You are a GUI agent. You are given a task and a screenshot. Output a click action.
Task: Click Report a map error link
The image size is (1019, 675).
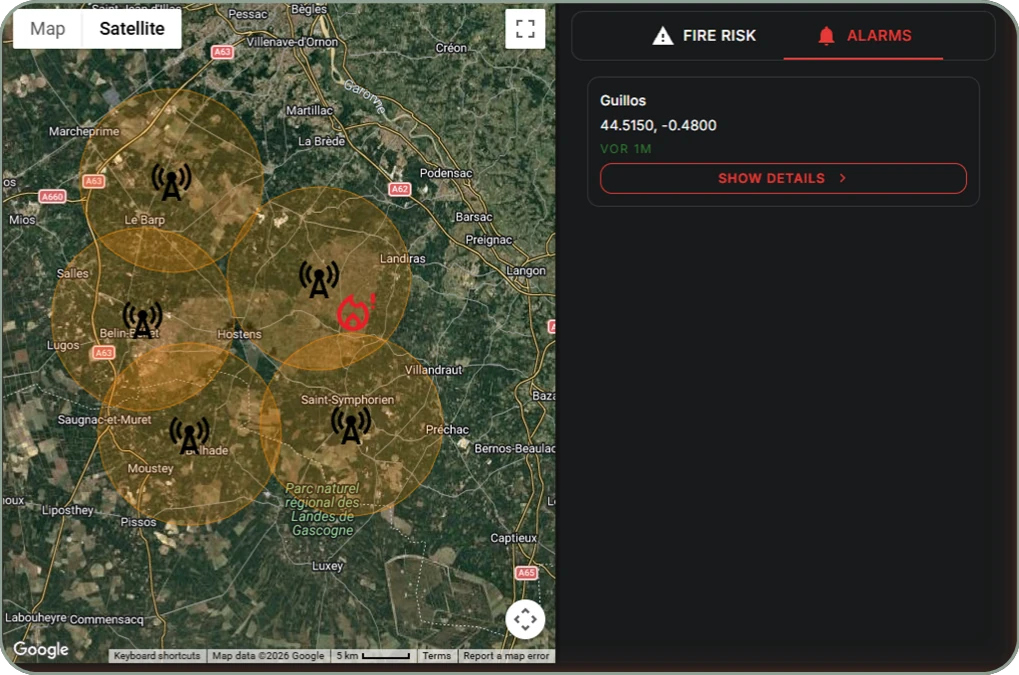click(x=506, y=656)
